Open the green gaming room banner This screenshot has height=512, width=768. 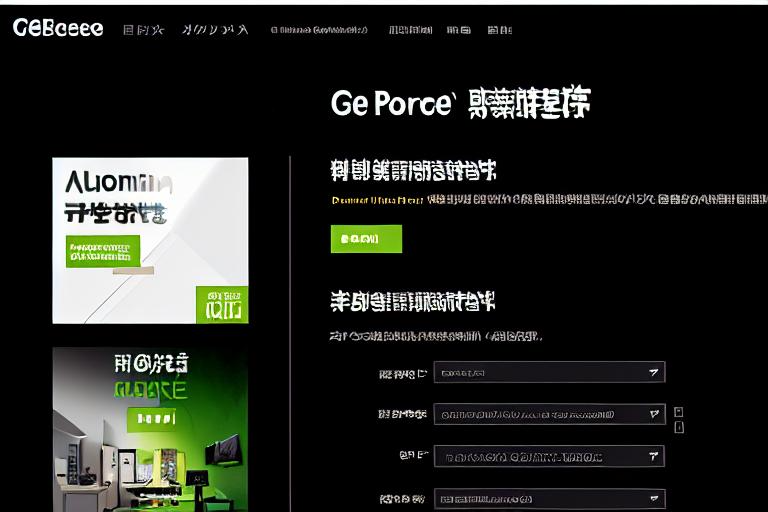tap(150, 428)
